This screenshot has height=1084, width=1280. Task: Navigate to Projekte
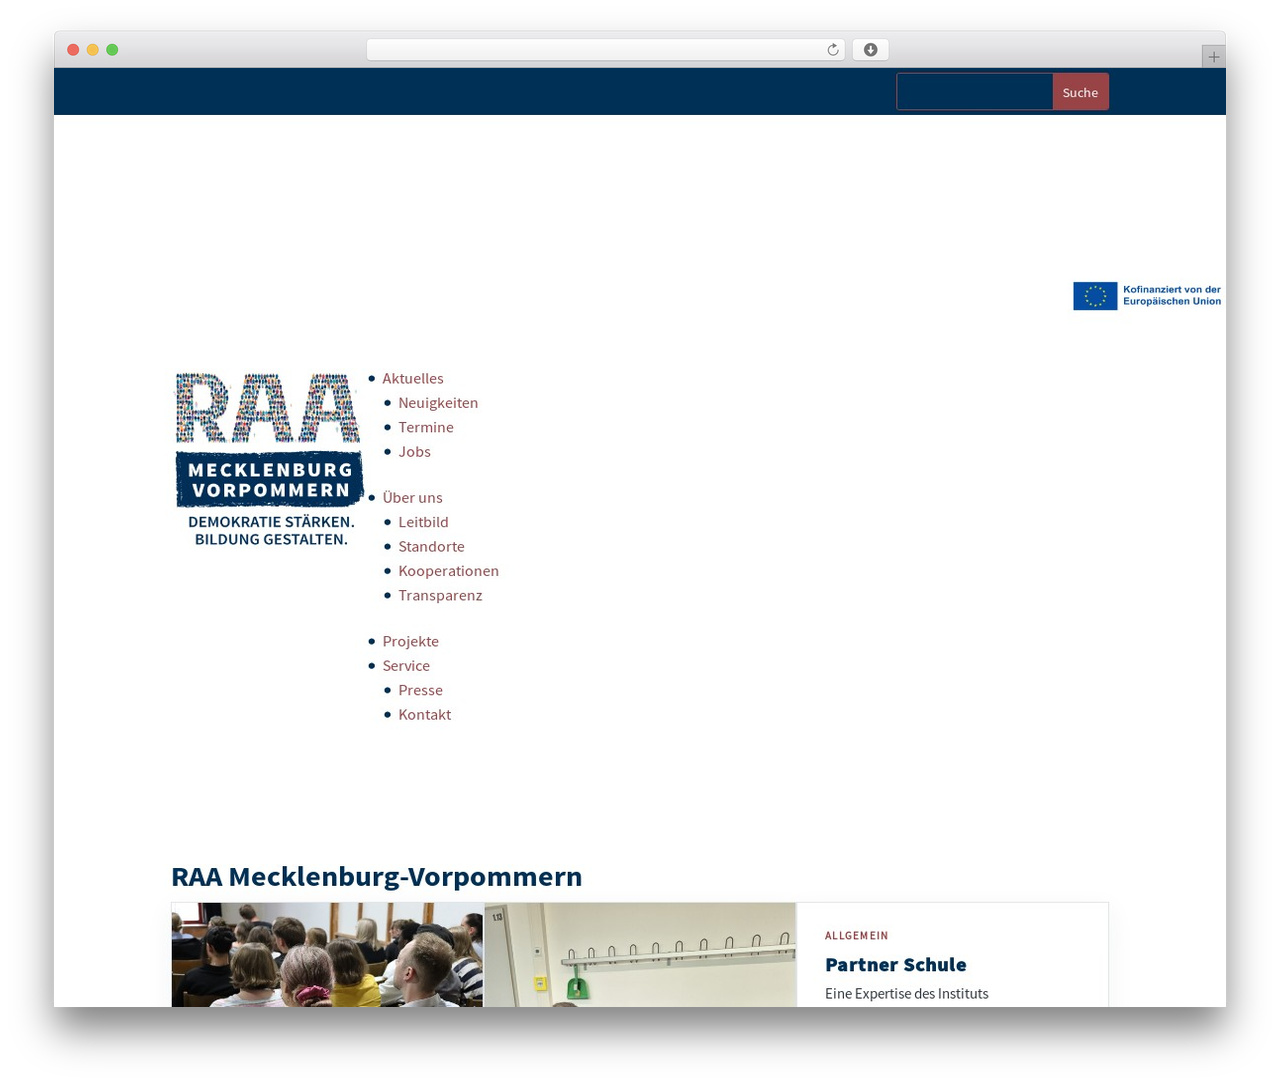(410, 641)
